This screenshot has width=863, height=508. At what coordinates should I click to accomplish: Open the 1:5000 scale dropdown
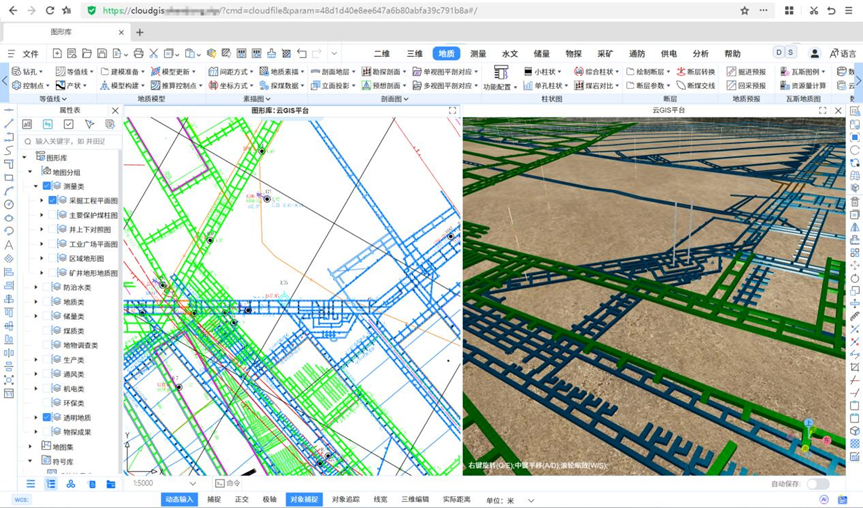click(192, 484)
